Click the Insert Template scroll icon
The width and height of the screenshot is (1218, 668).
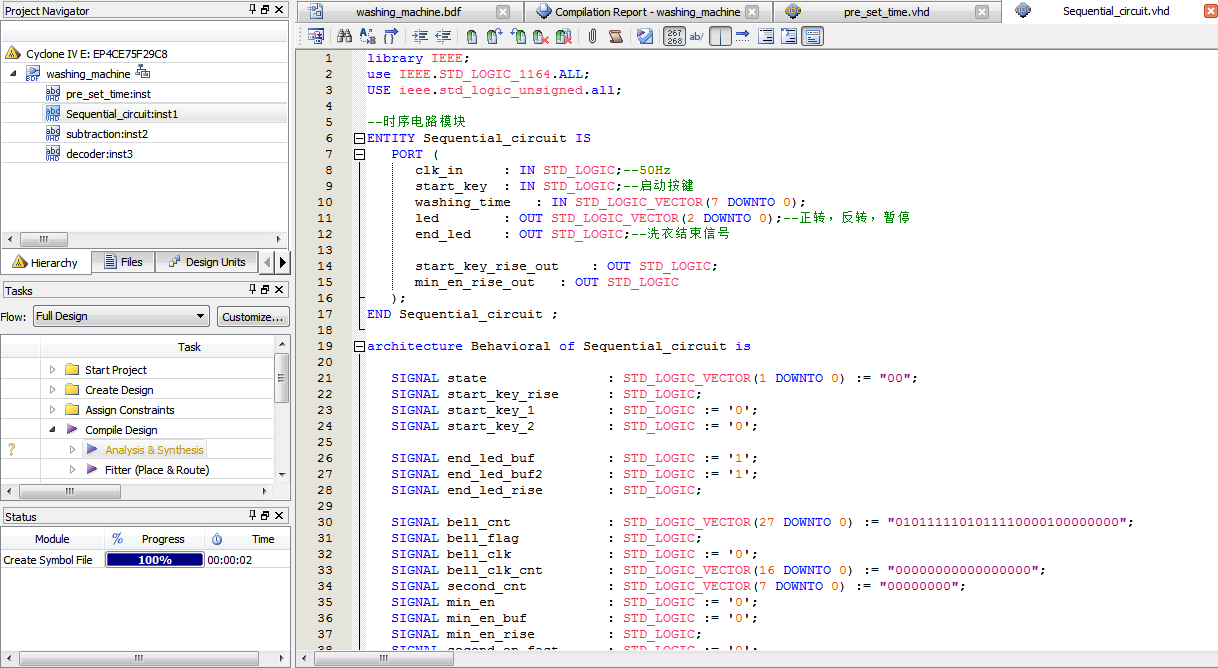616,37
